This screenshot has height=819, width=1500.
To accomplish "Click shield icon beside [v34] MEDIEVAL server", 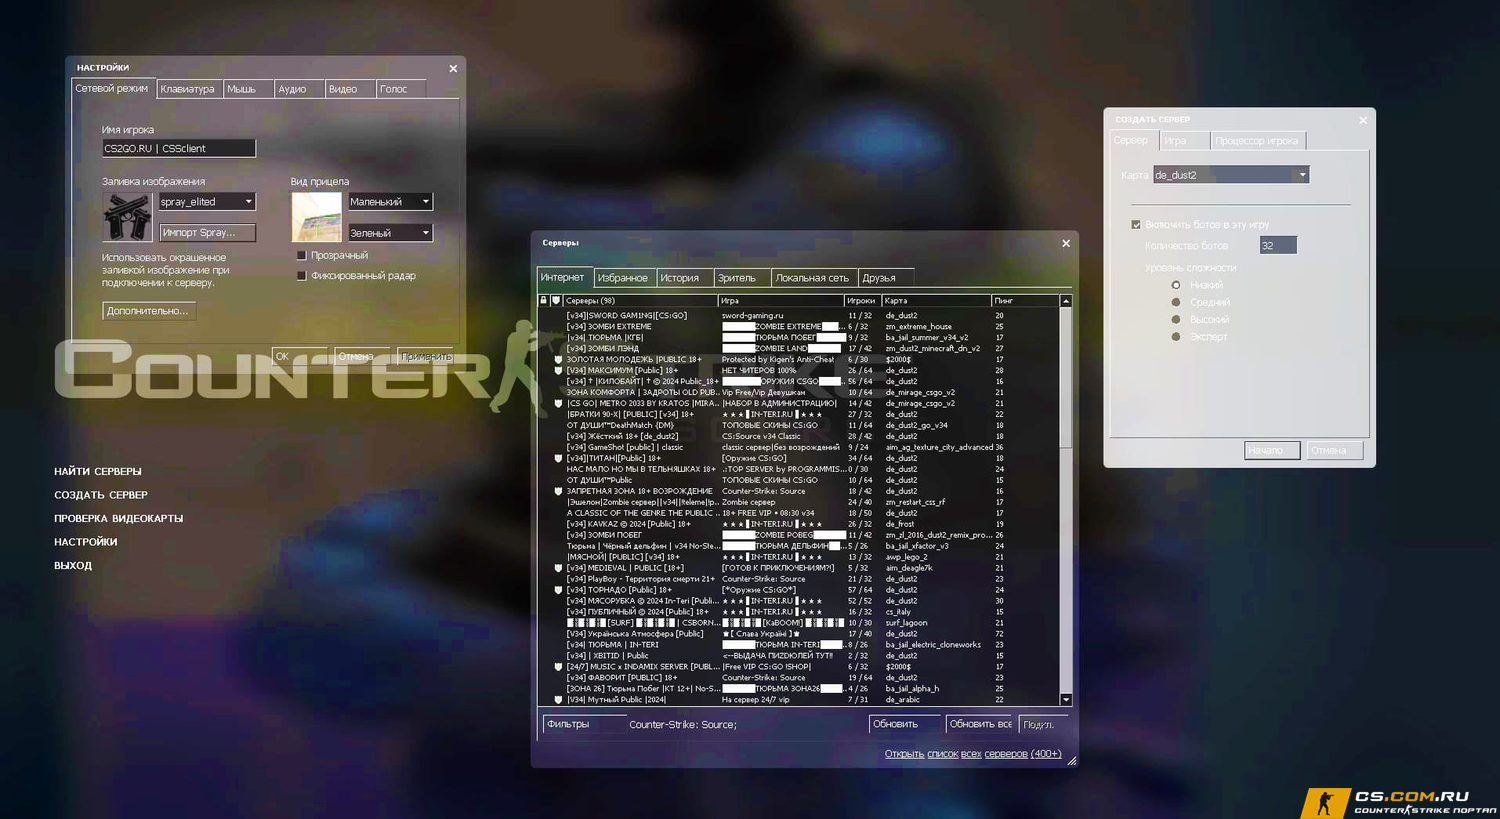I will [x=558, y=568].
